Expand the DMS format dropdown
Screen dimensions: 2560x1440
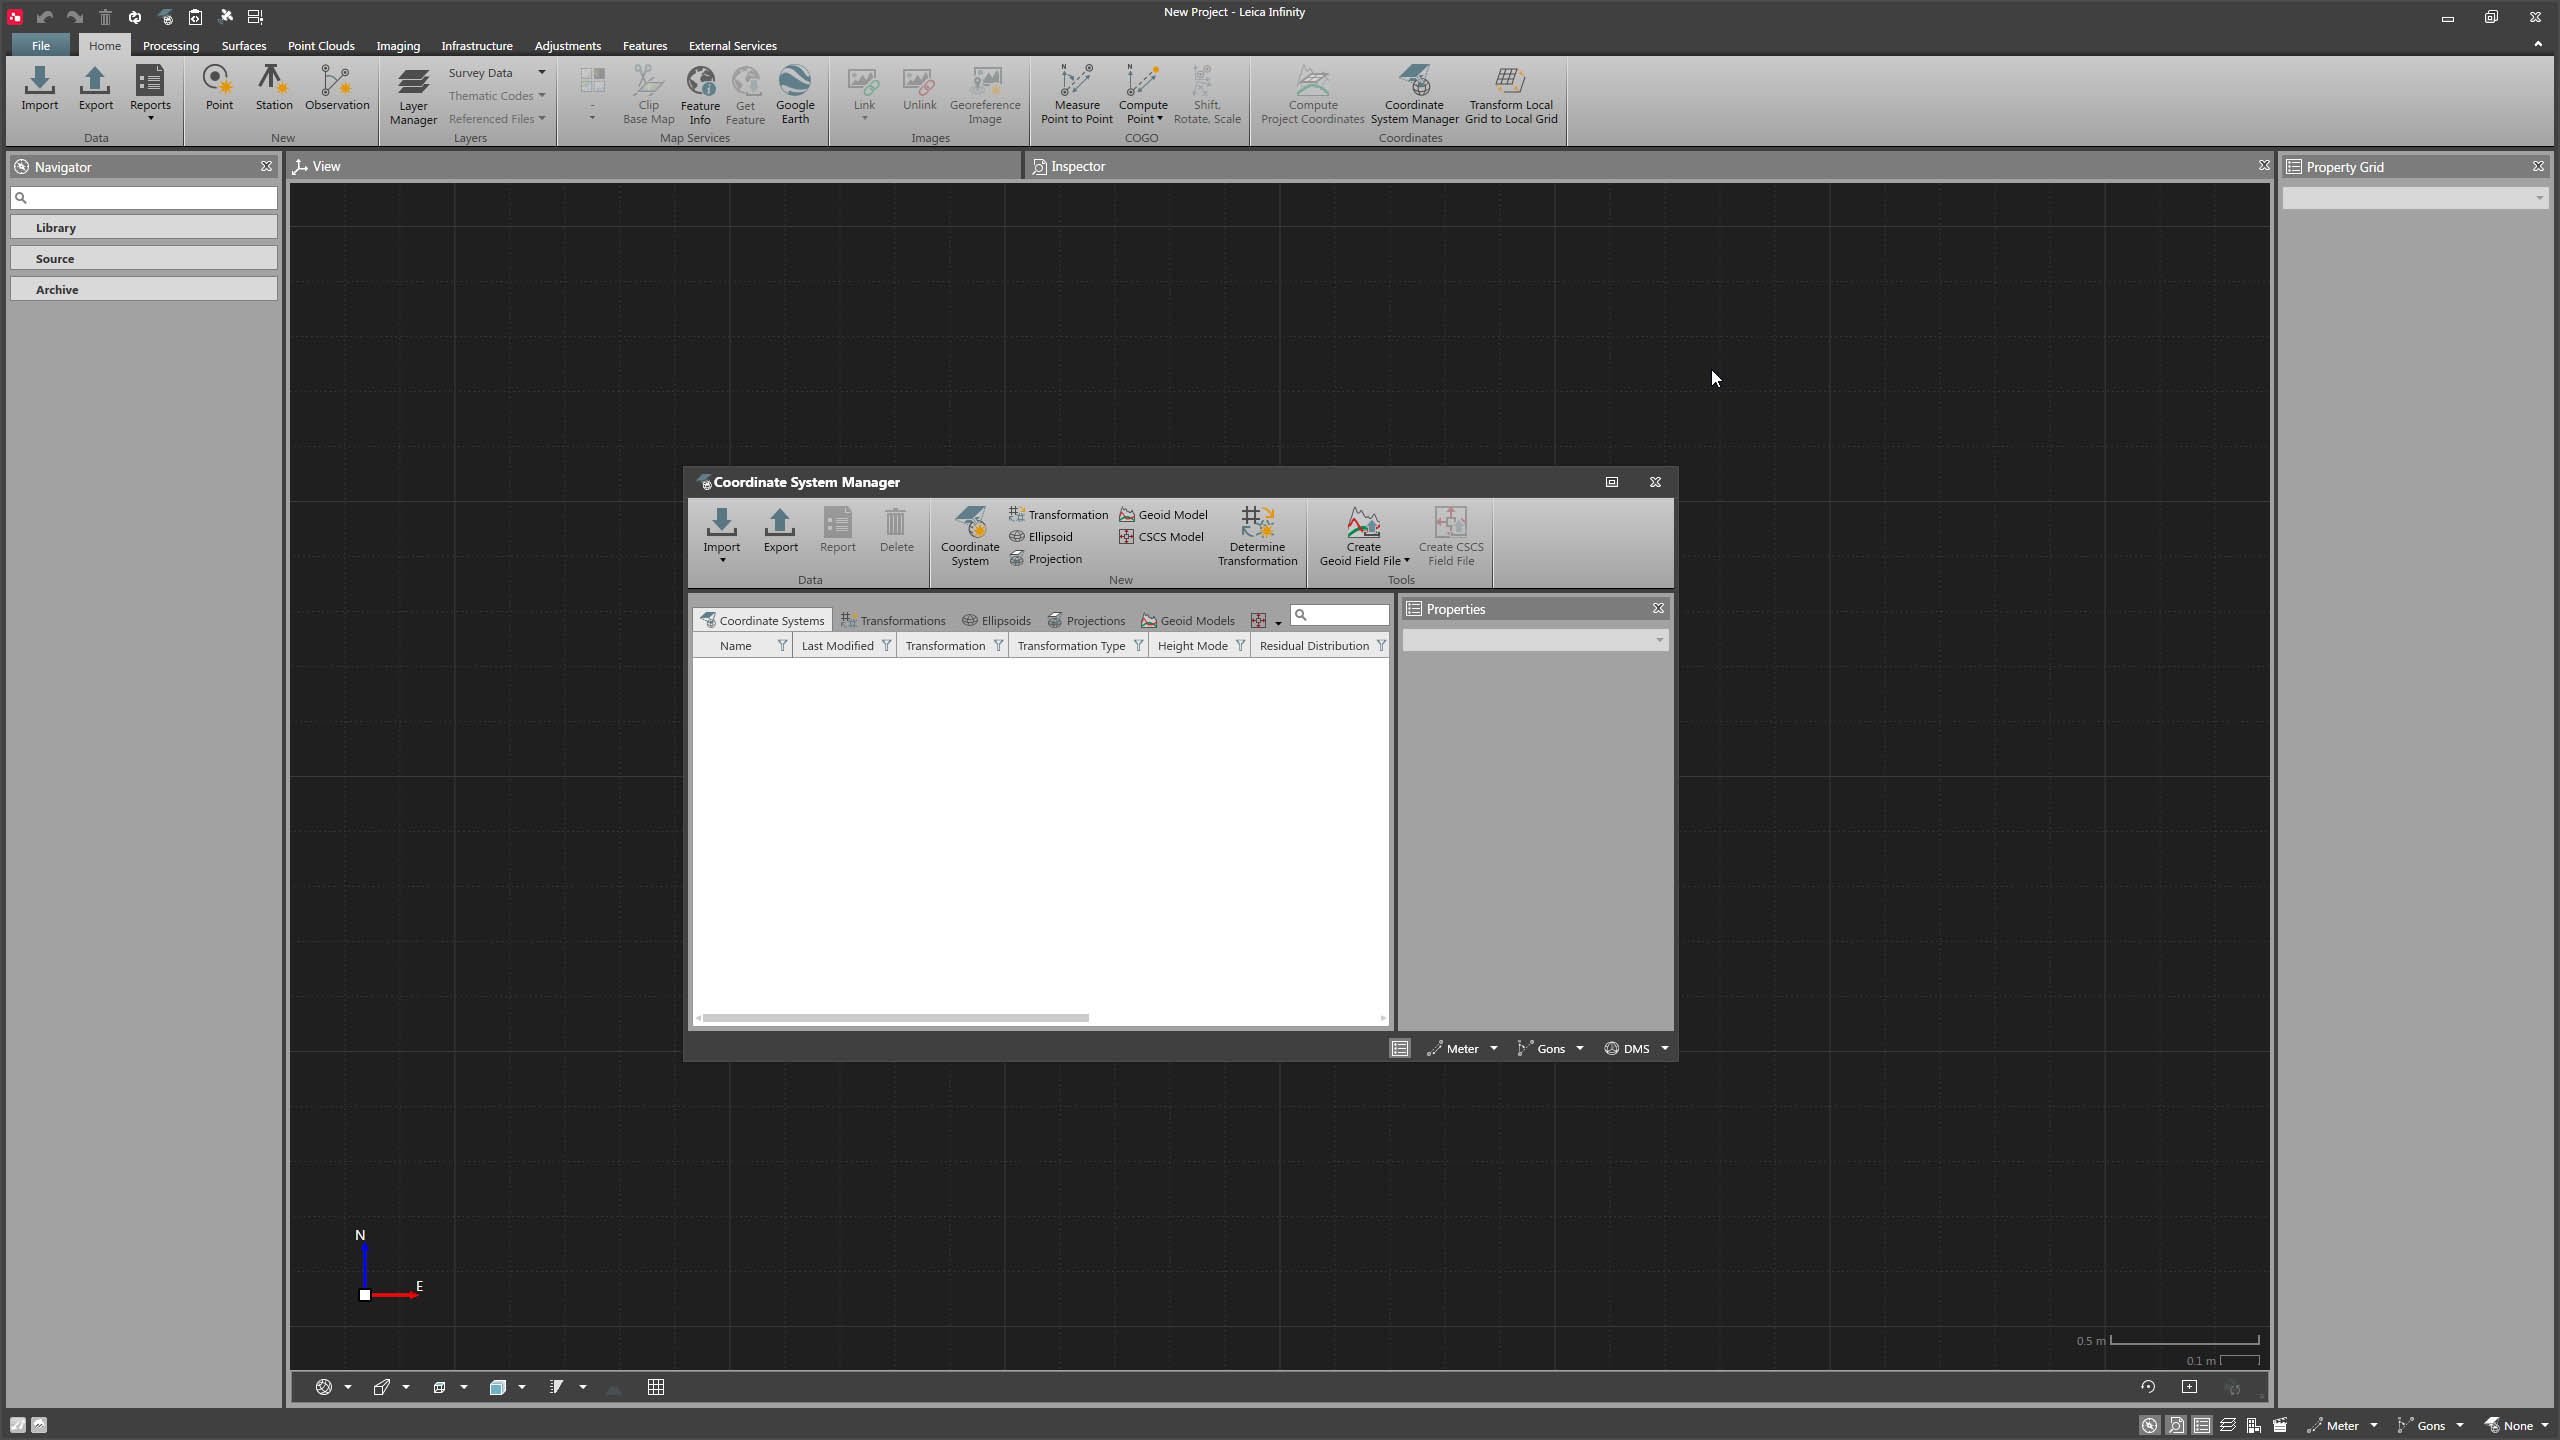point(1664,1048)
